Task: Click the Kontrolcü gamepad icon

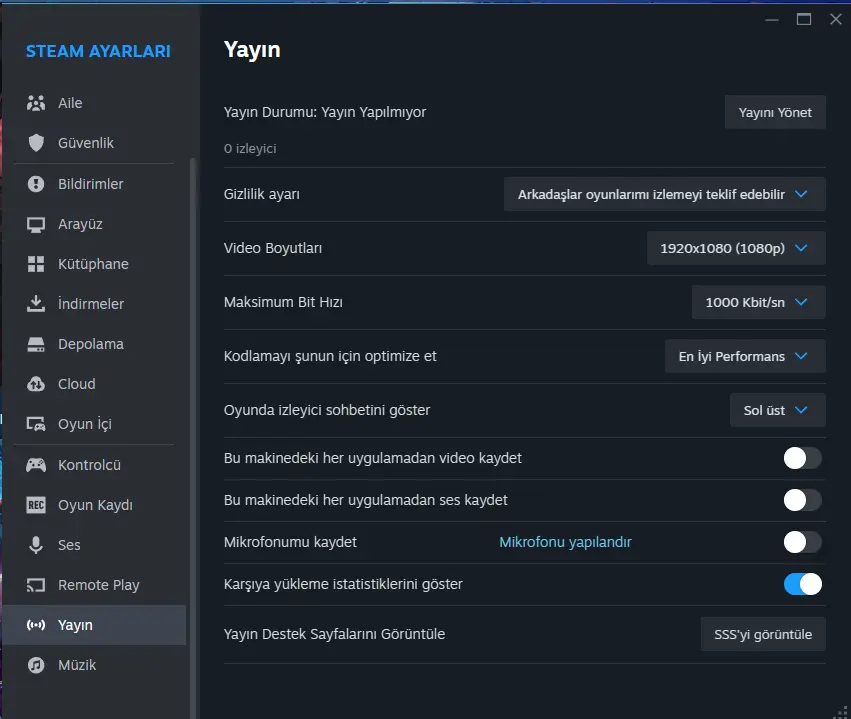Action: pos(36,465)
